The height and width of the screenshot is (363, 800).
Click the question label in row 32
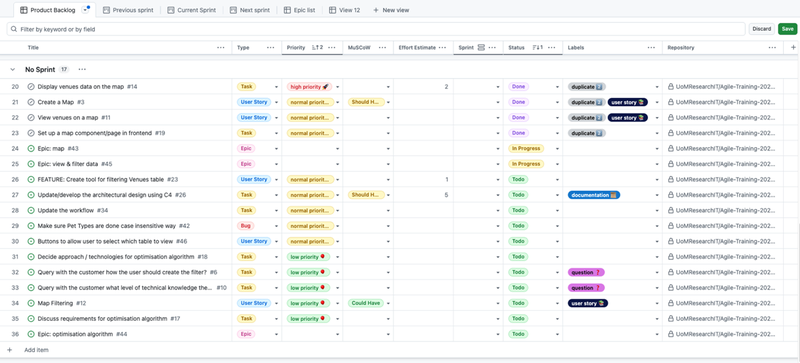click(x=586, y=272)
